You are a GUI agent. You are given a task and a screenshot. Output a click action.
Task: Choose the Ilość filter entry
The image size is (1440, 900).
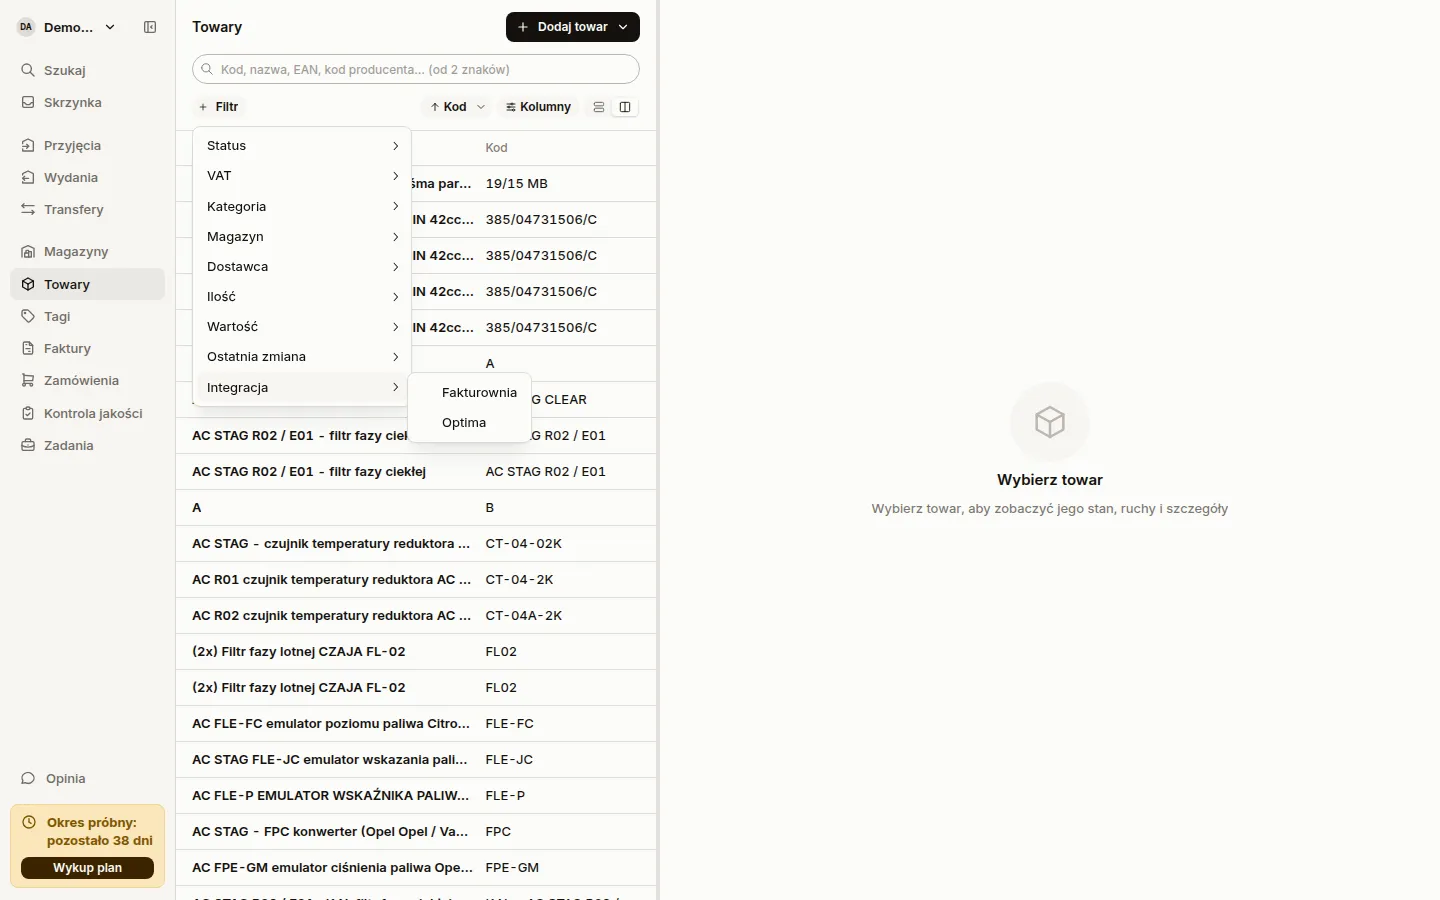(x=301, y=296)
